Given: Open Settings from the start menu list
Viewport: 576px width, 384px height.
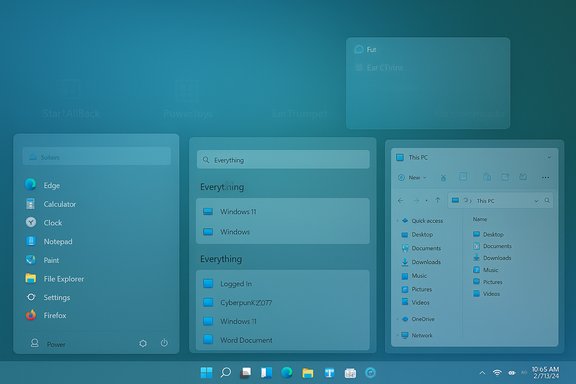Looking at the screenshot, I should point(48,297).
